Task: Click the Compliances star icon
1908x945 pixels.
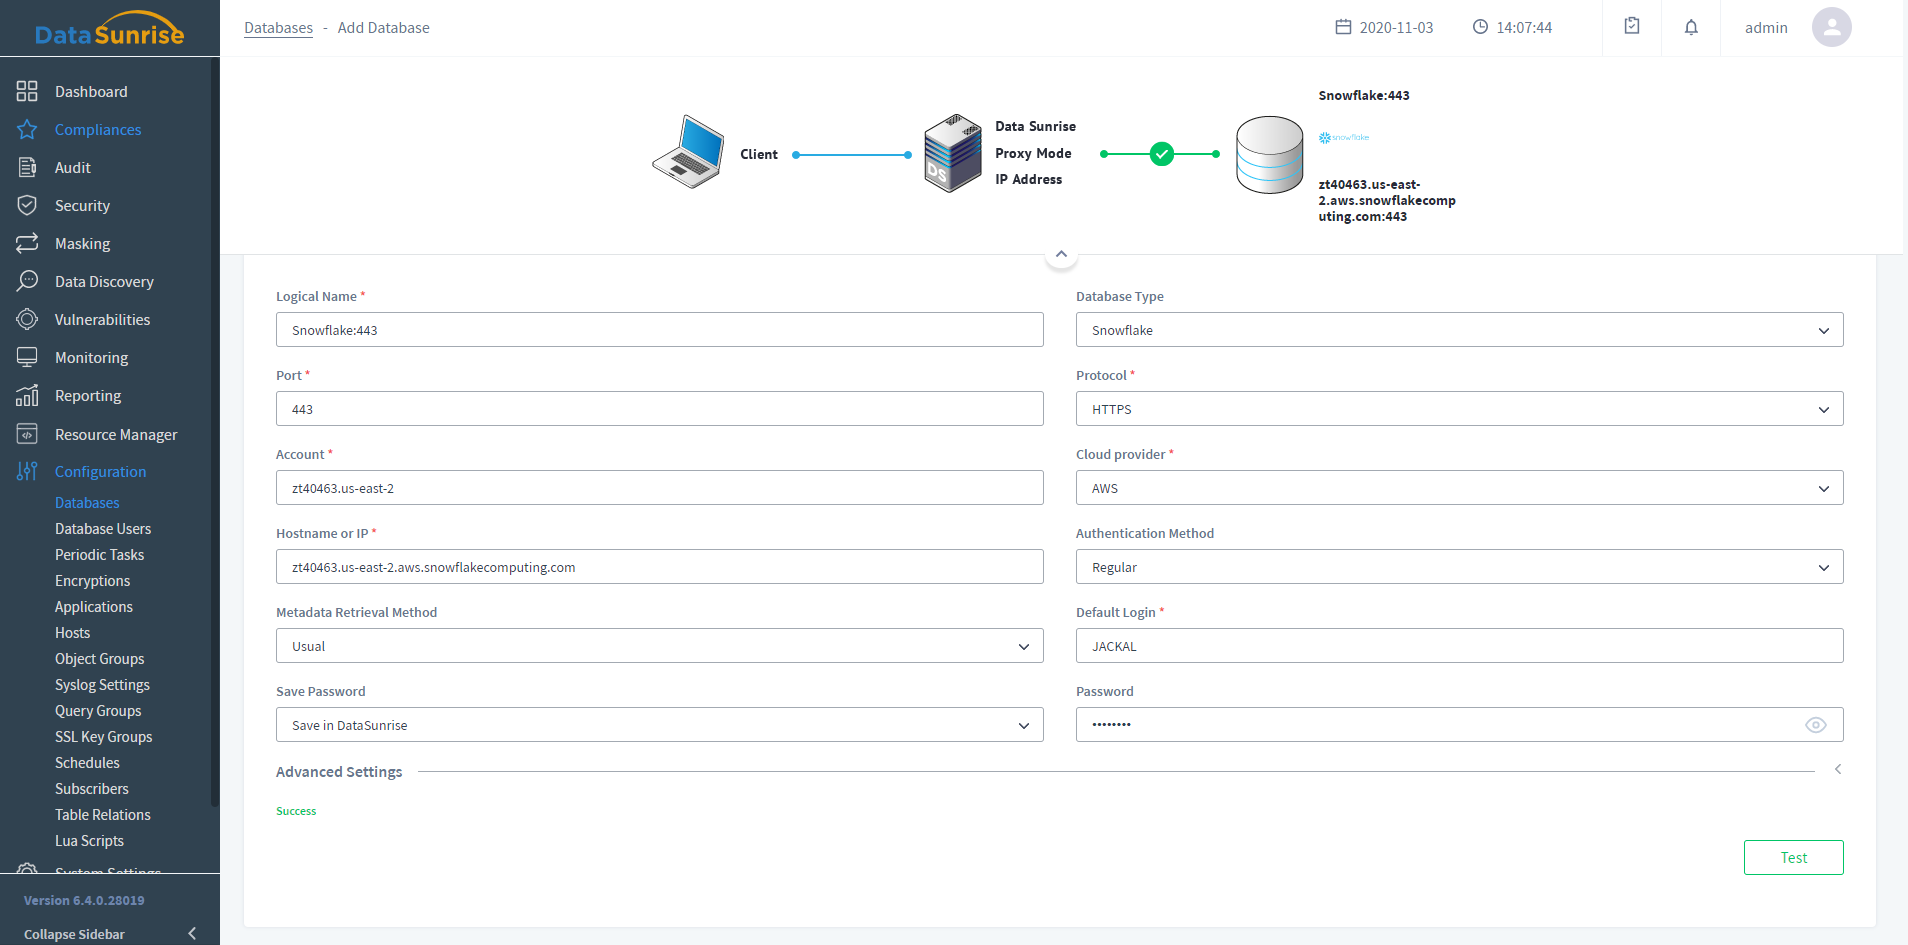Action: tap(27, 130)
